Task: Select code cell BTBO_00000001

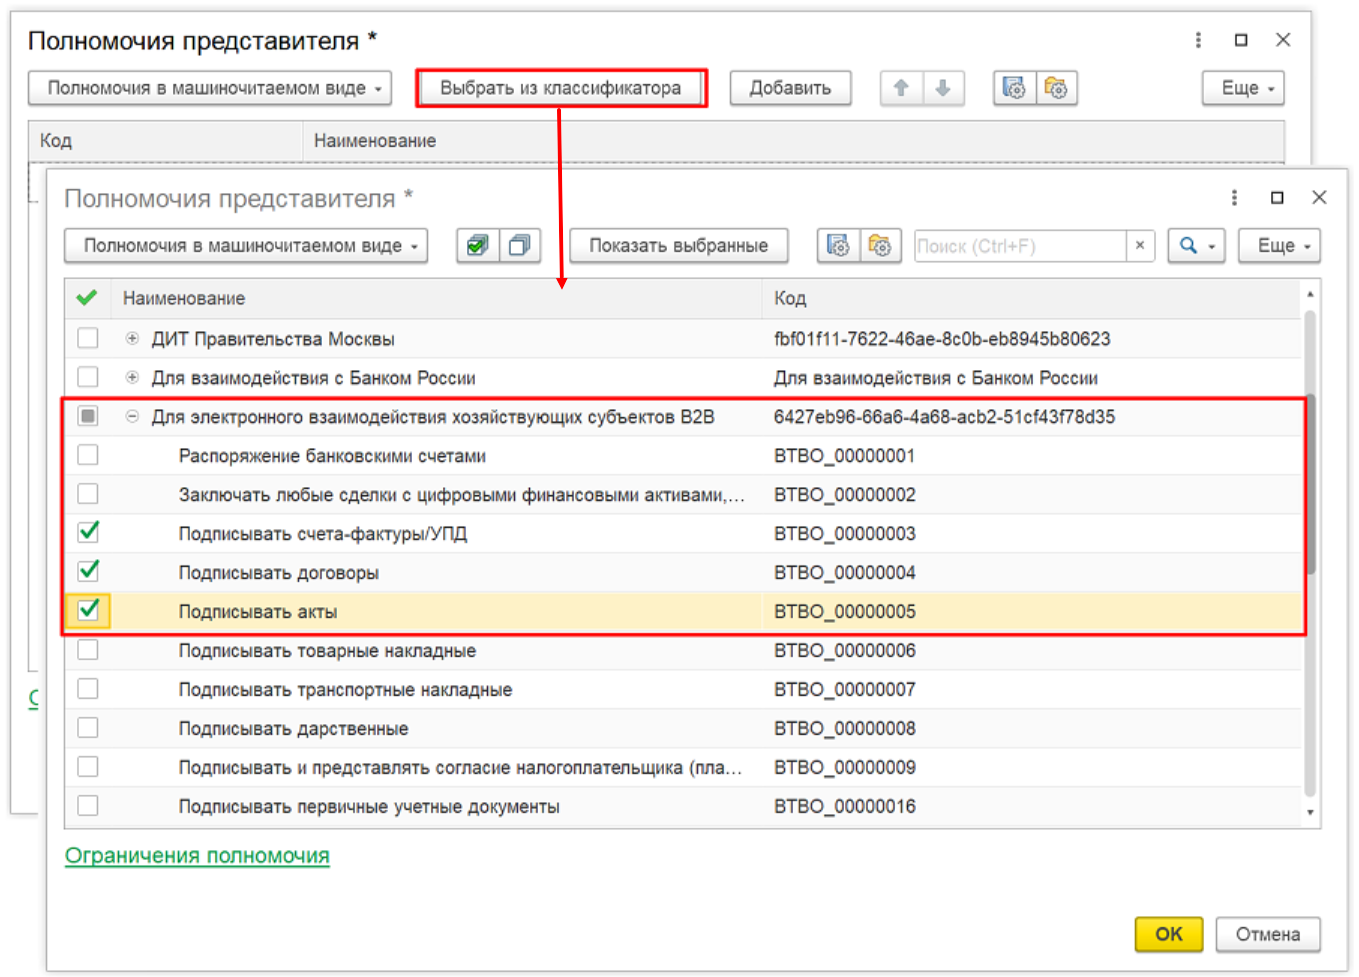Action: [x=845, y=456]
